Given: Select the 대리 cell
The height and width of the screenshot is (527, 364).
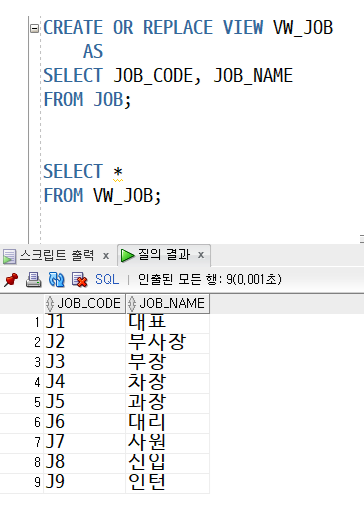Looking at the screenshot, I should click(x=168, y=422).
